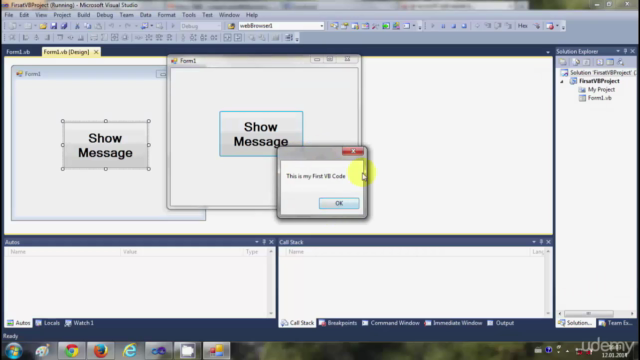Open the File menu
The height and width of the screenshot is (360, 640).
click(9, 15)
